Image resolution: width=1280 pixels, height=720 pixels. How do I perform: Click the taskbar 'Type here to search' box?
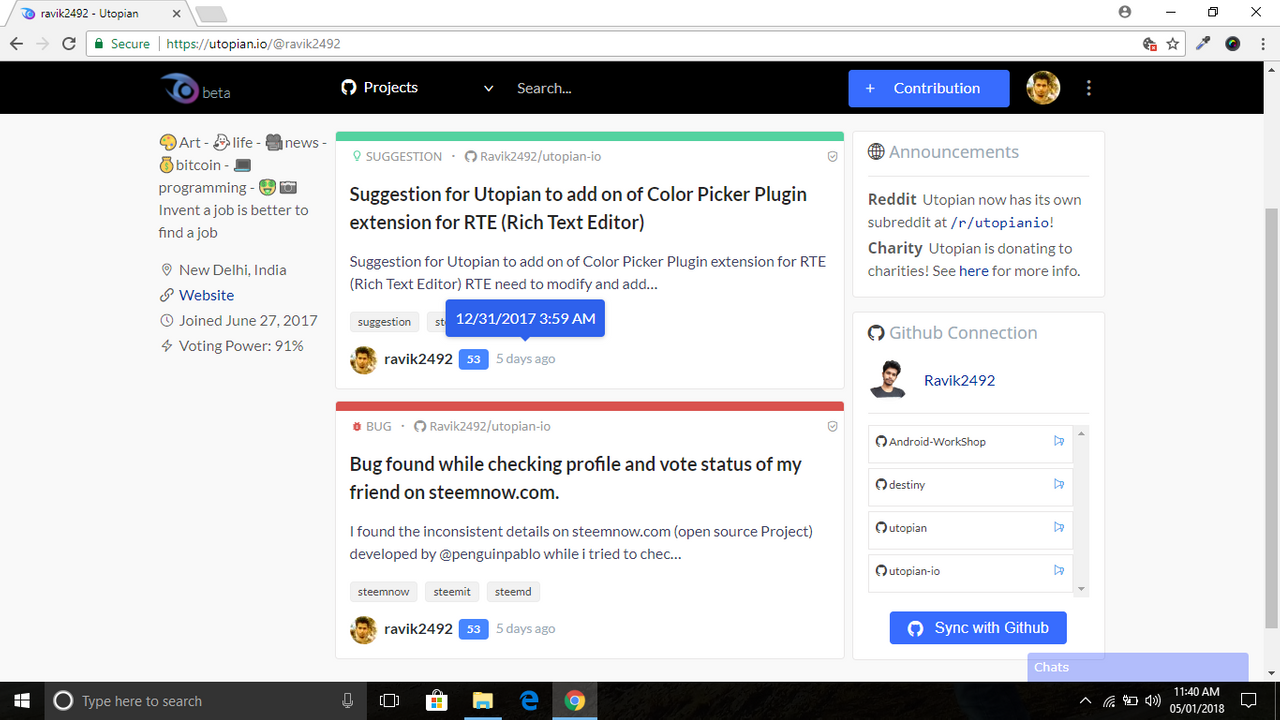click(205, 701)
